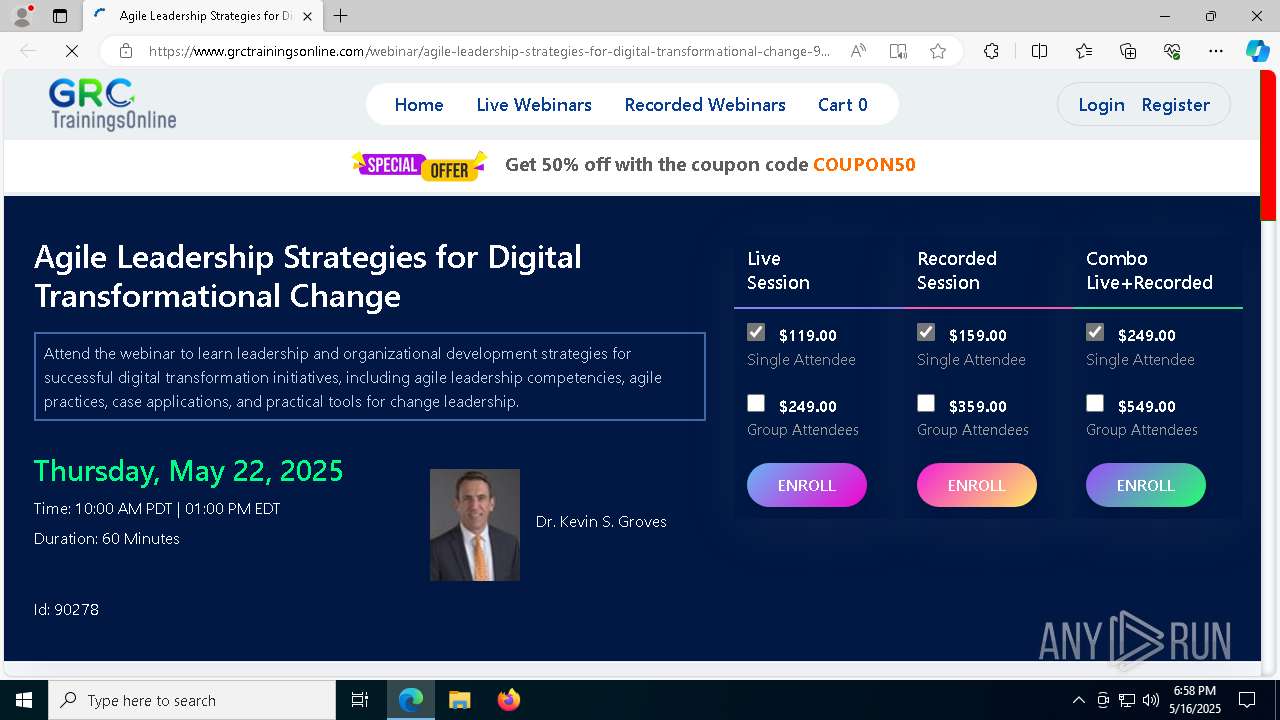Open the tab actions menu icon
The image size is (1280, 720).
coord(60,16)
